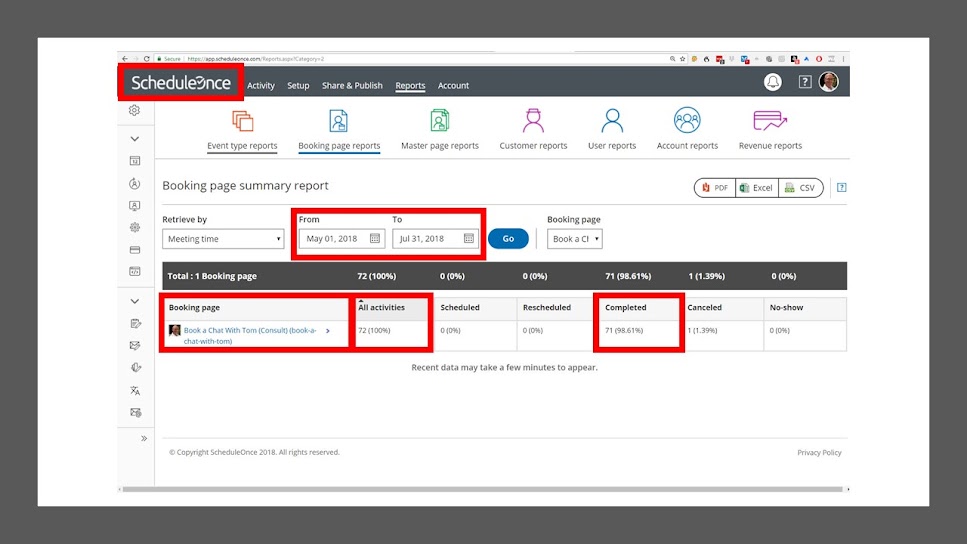The image size is (967, 544).
Task: Click the horizontal scrollbar at bottom
Action: [x=482, y=489]
